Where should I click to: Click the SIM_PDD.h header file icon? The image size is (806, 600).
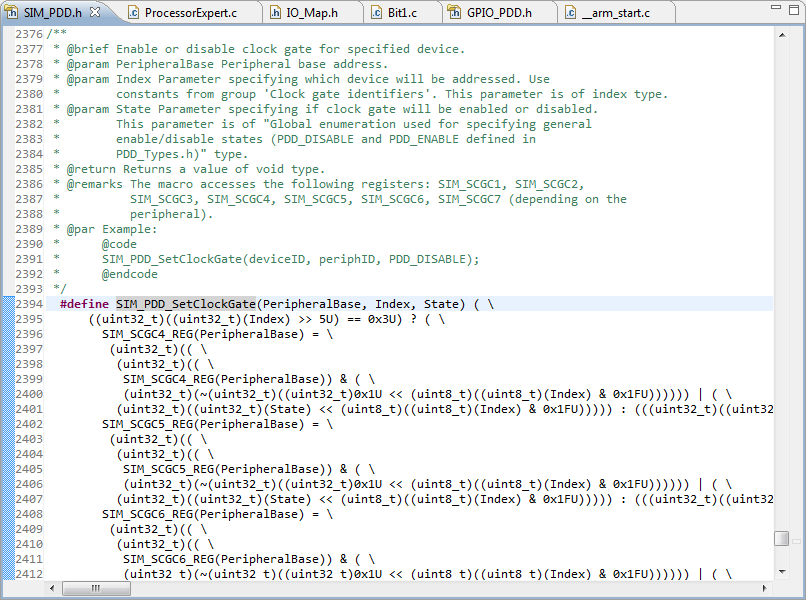pos(11,13)
